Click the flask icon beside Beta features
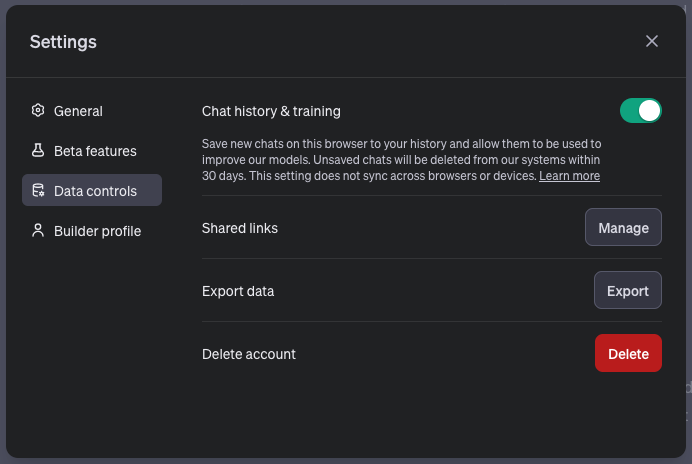Image resolution: width=692 pixels, height=464 pixels. (38, 151)
